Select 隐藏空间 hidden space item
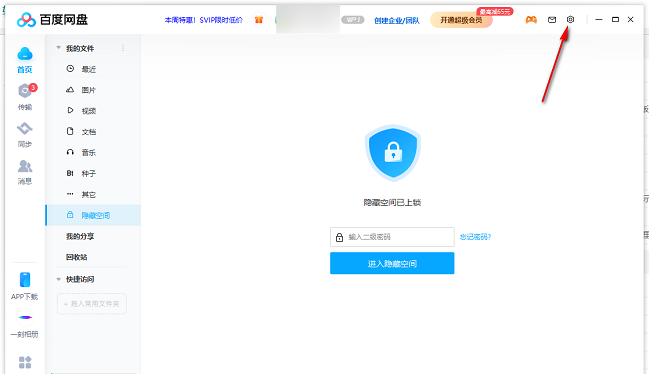This screenshot has height=374, width=650. pyautogui.click(x=93, y=215)
